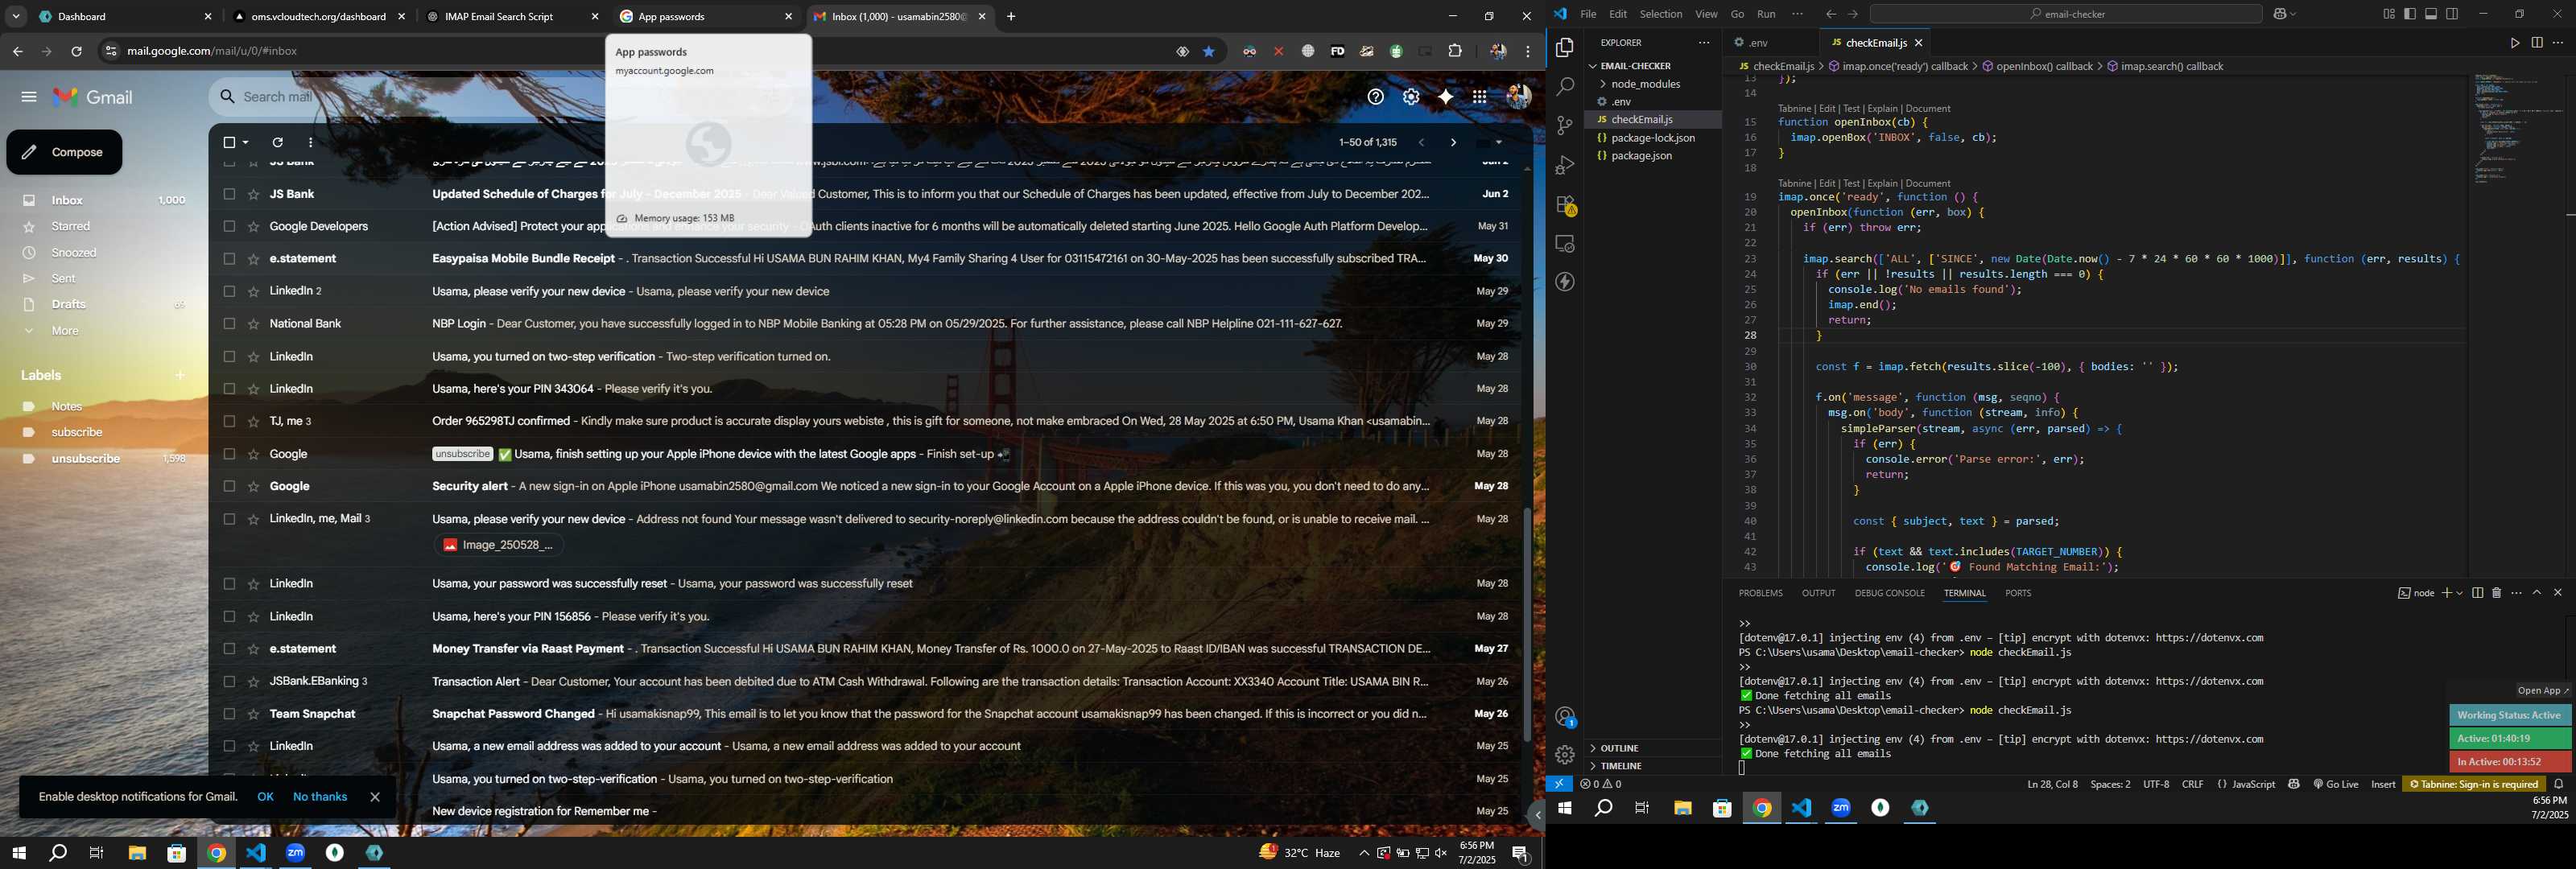This screenshot has width=2576, height=869.
Task: Run the checkEmail.js file with play icon
Action: [x=2514, y=43]
